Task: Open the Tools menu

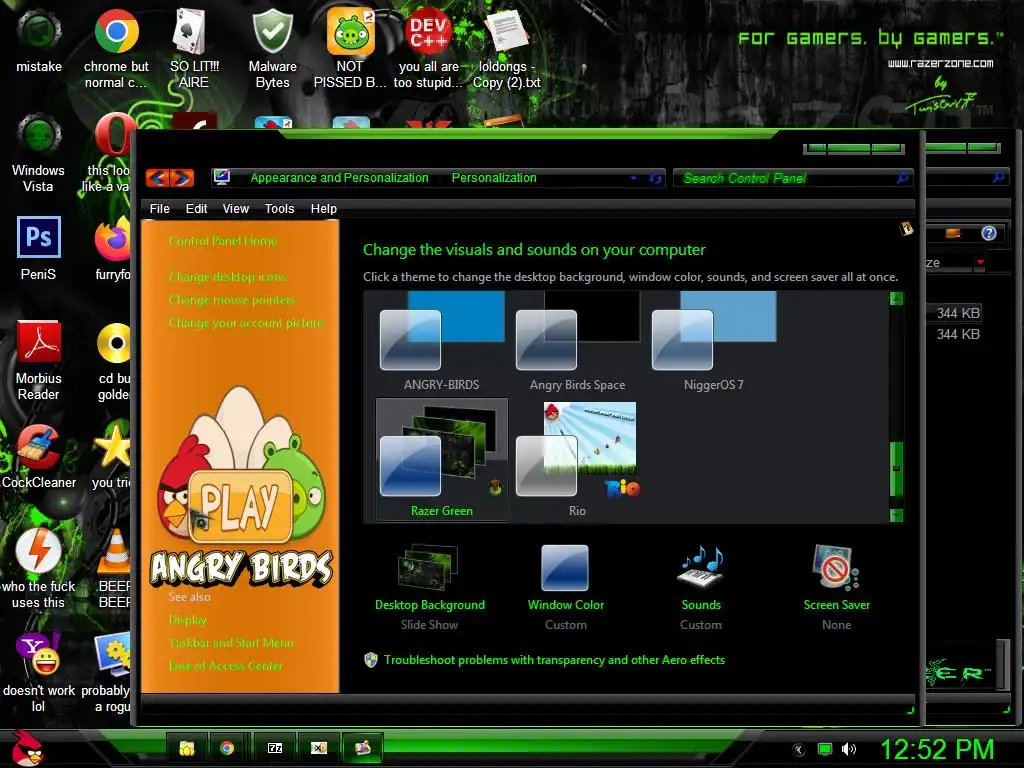Action: 280,208
